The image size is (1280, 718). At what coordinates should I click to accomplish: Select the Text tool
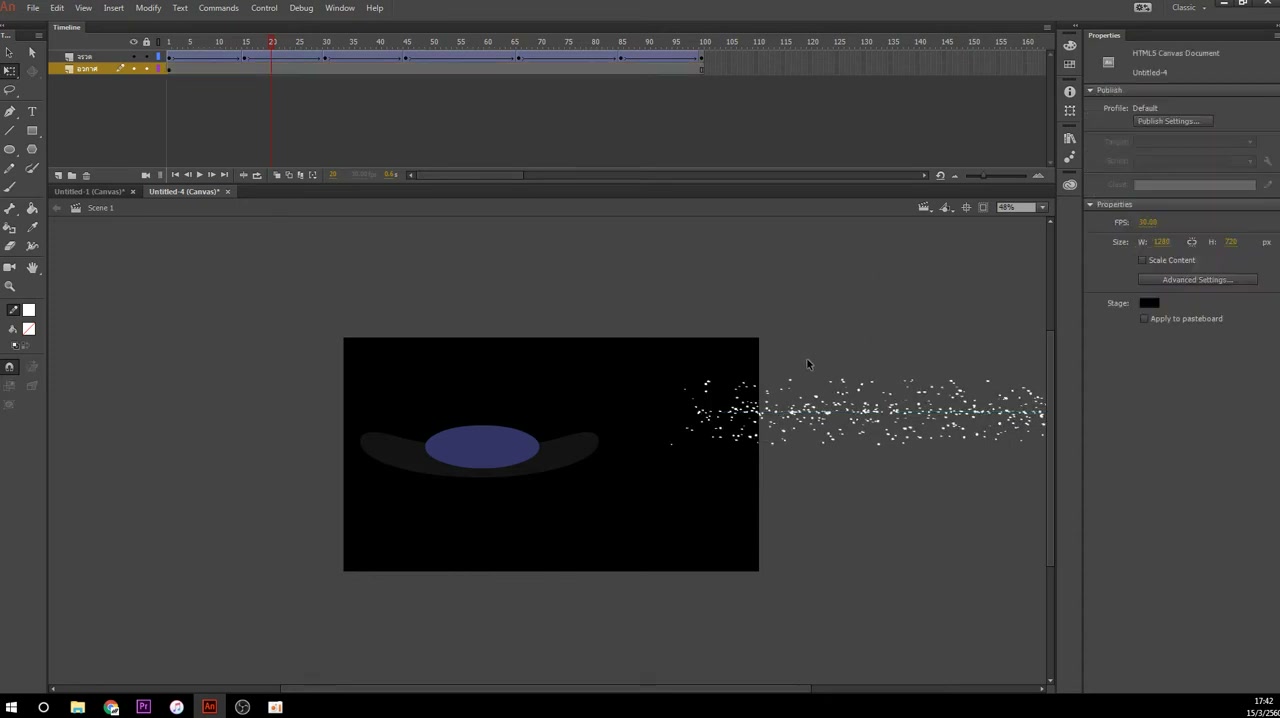(x=32, y=112)
